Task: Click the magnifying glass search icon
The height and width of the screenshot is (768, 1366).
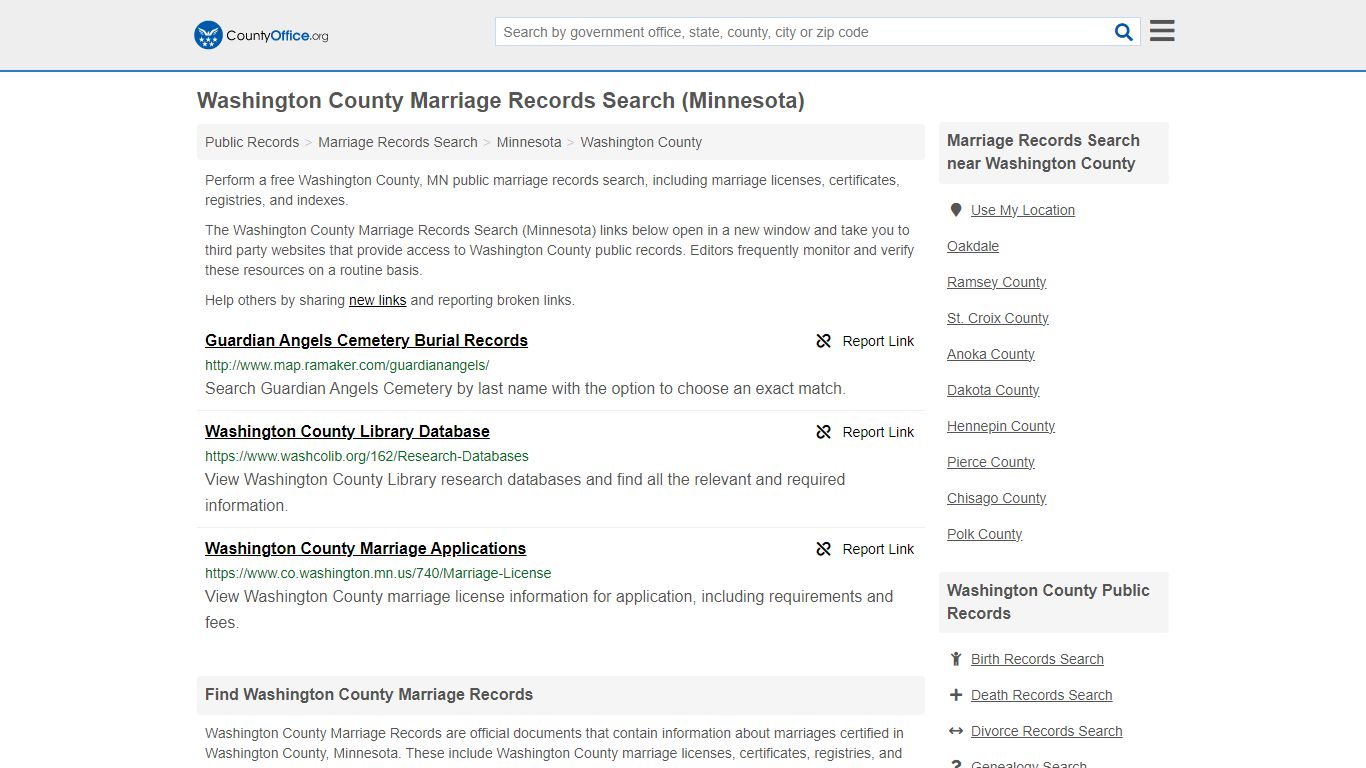Action: pos(1124,32)
